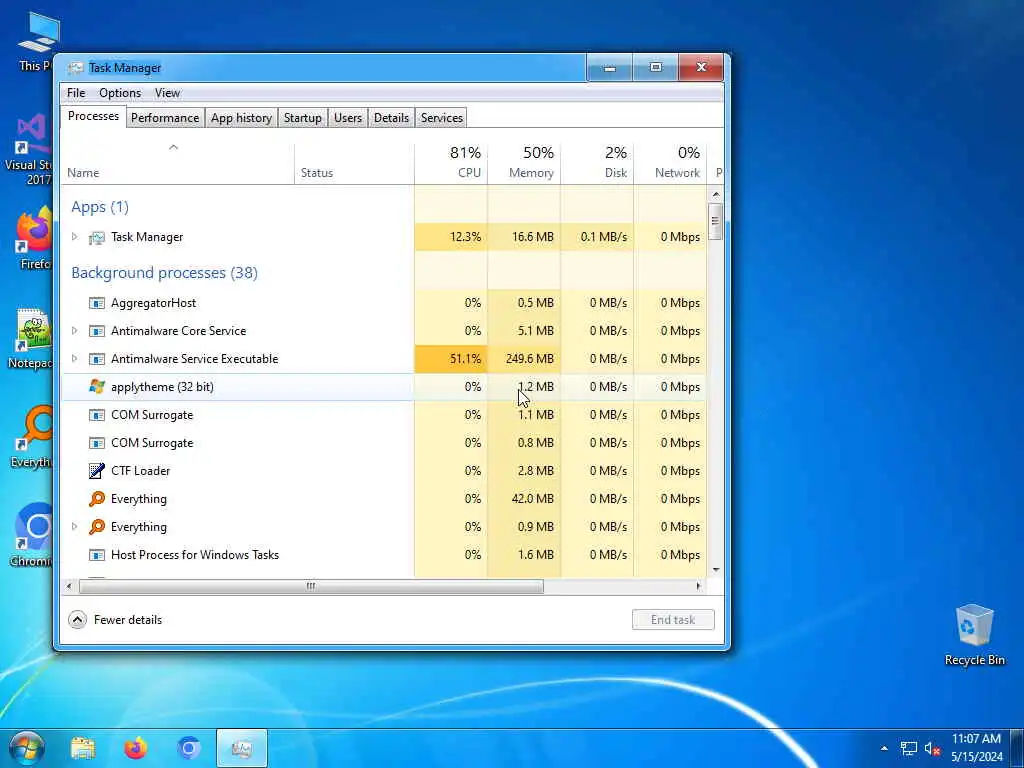Screen dimensions: 1024x768
Task: Click the Antimalware Core Service icon
Action: 97,331
